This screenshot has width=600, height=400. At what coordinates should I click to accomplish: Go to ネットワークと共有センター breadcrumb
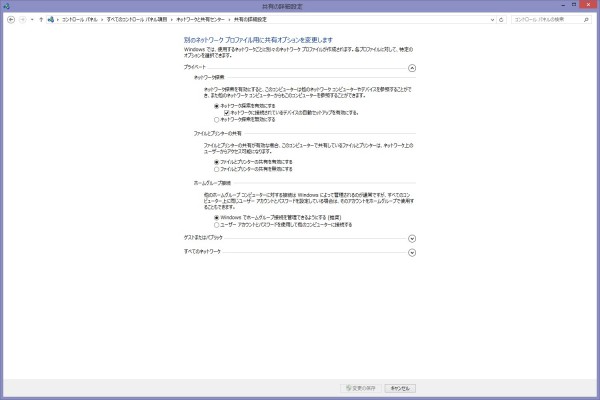(200, 19)
